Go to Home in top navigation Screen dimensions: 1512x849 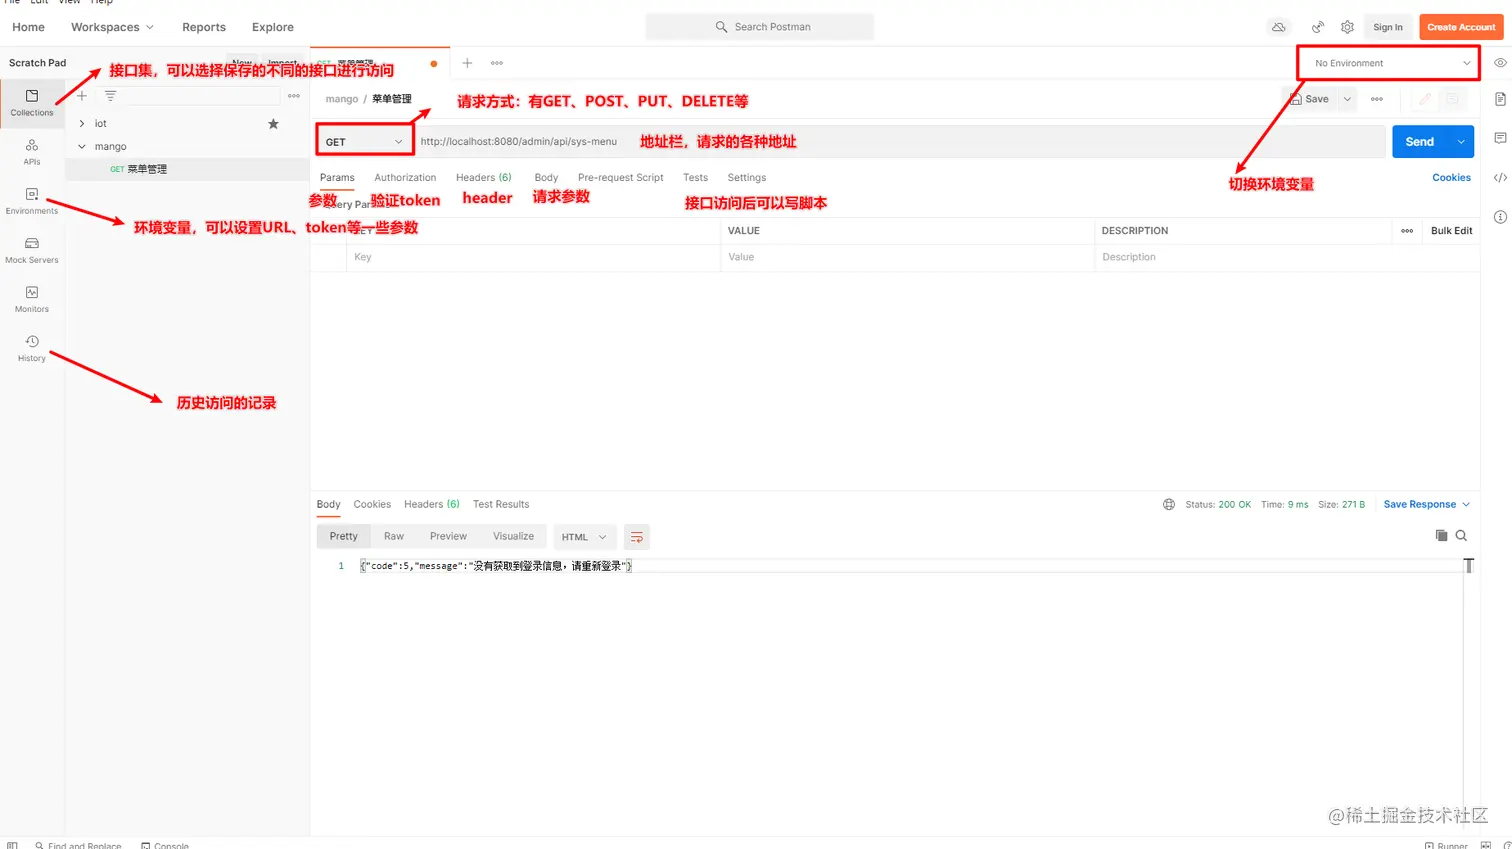(28, 27)
